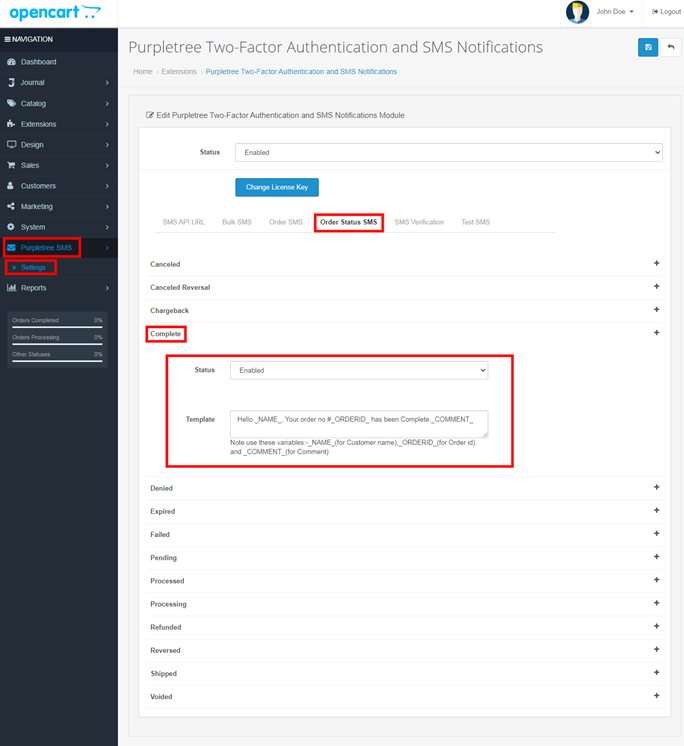Click the Marketing share icon

(x=11, y=206)
